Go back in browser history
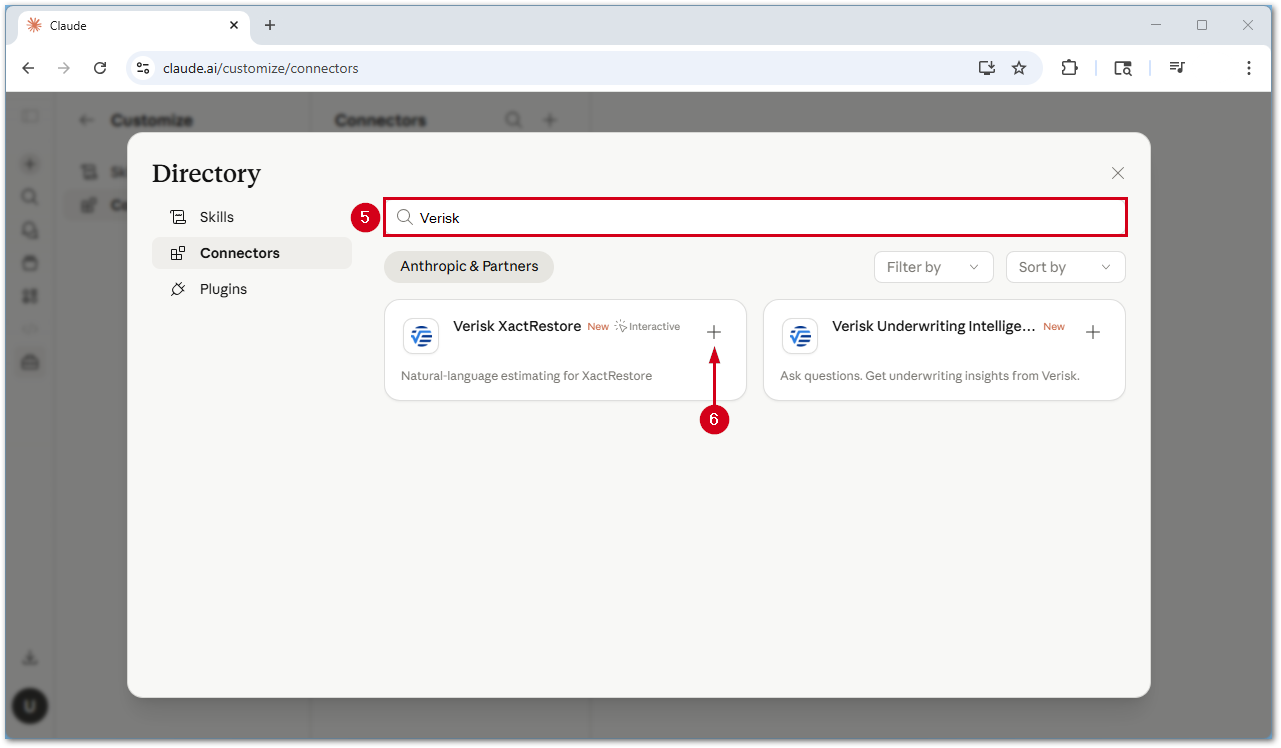 [28, 68]
